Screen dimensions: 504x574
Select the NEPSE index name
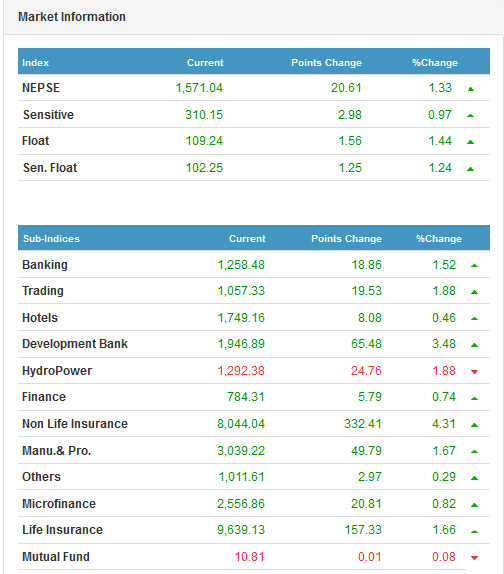pos(41,88)
